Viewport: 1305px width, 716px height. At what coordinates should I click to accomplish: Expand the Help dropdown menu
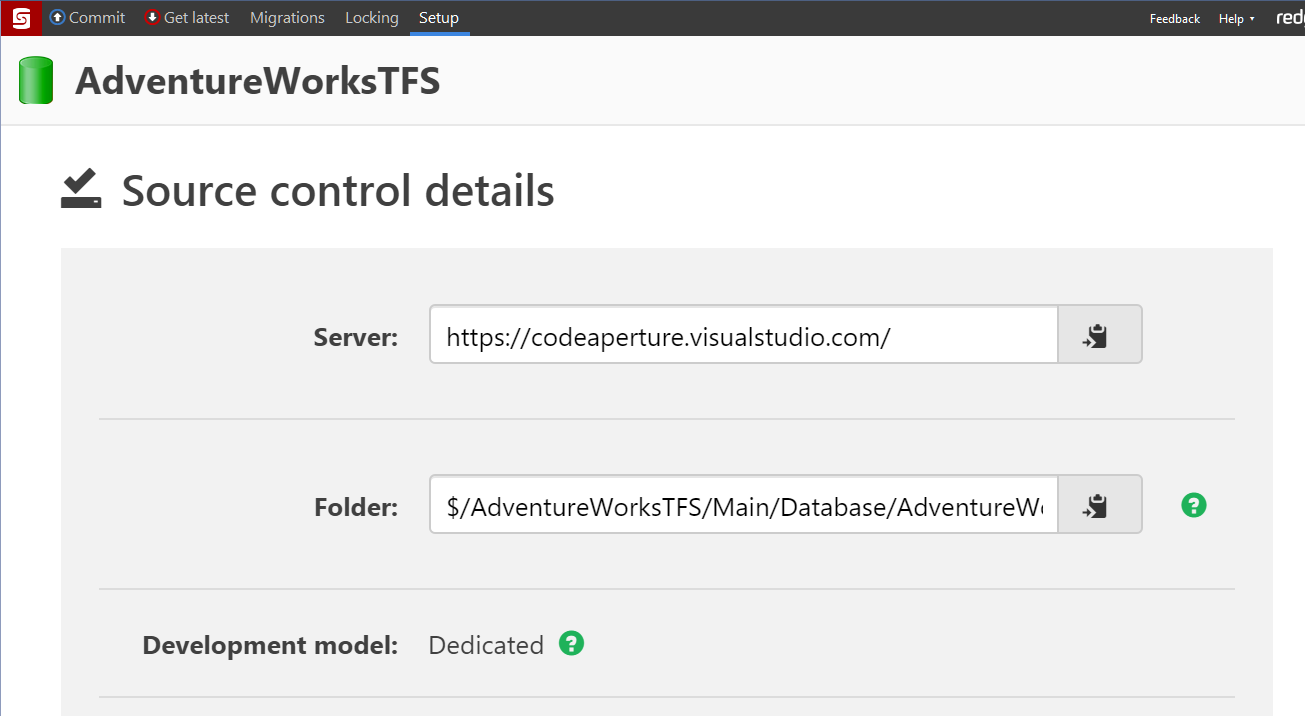(x=1236, y=19)
